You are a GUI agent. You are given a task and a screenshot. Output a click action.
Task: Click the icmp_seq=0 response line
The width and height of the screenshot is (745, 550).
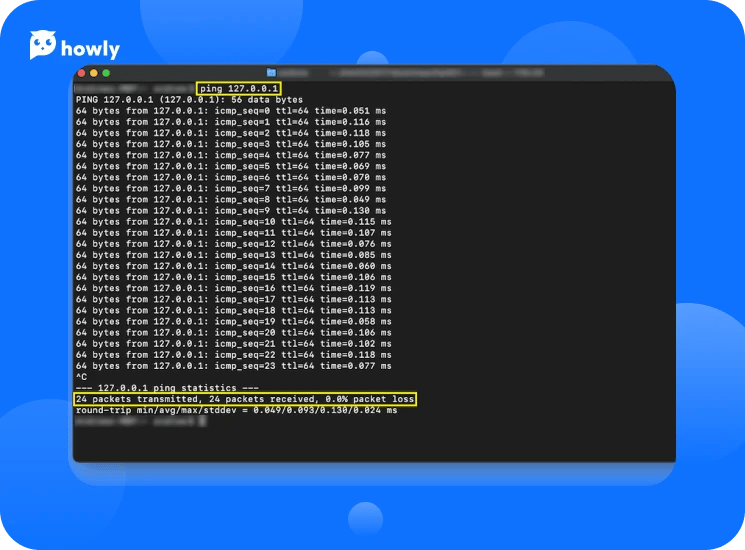pos(230,111)
